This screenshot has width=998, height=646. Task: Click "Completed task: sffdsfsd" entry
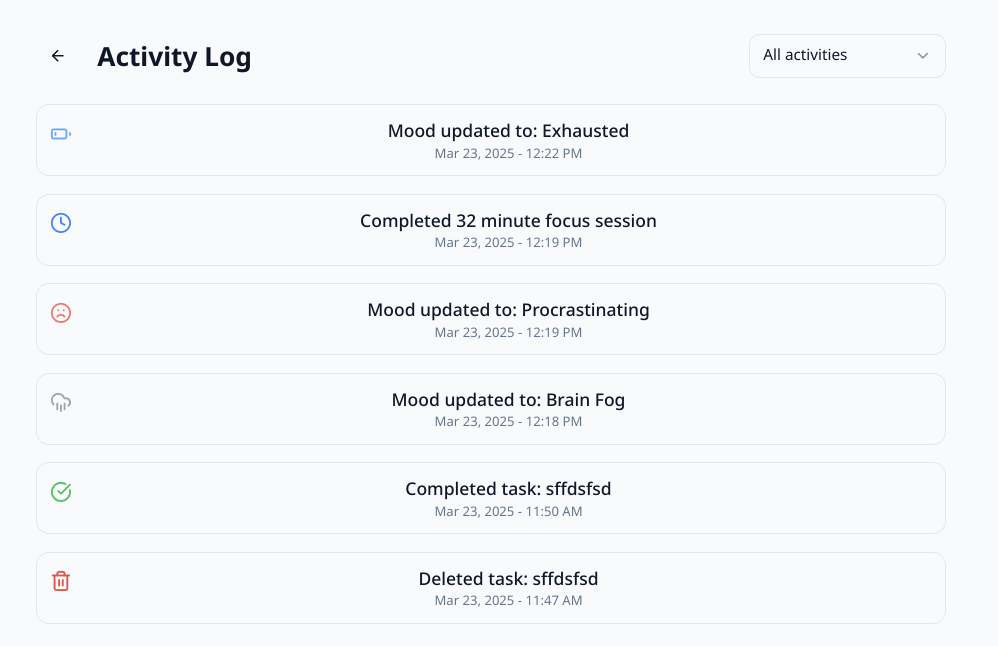point(508,489)
